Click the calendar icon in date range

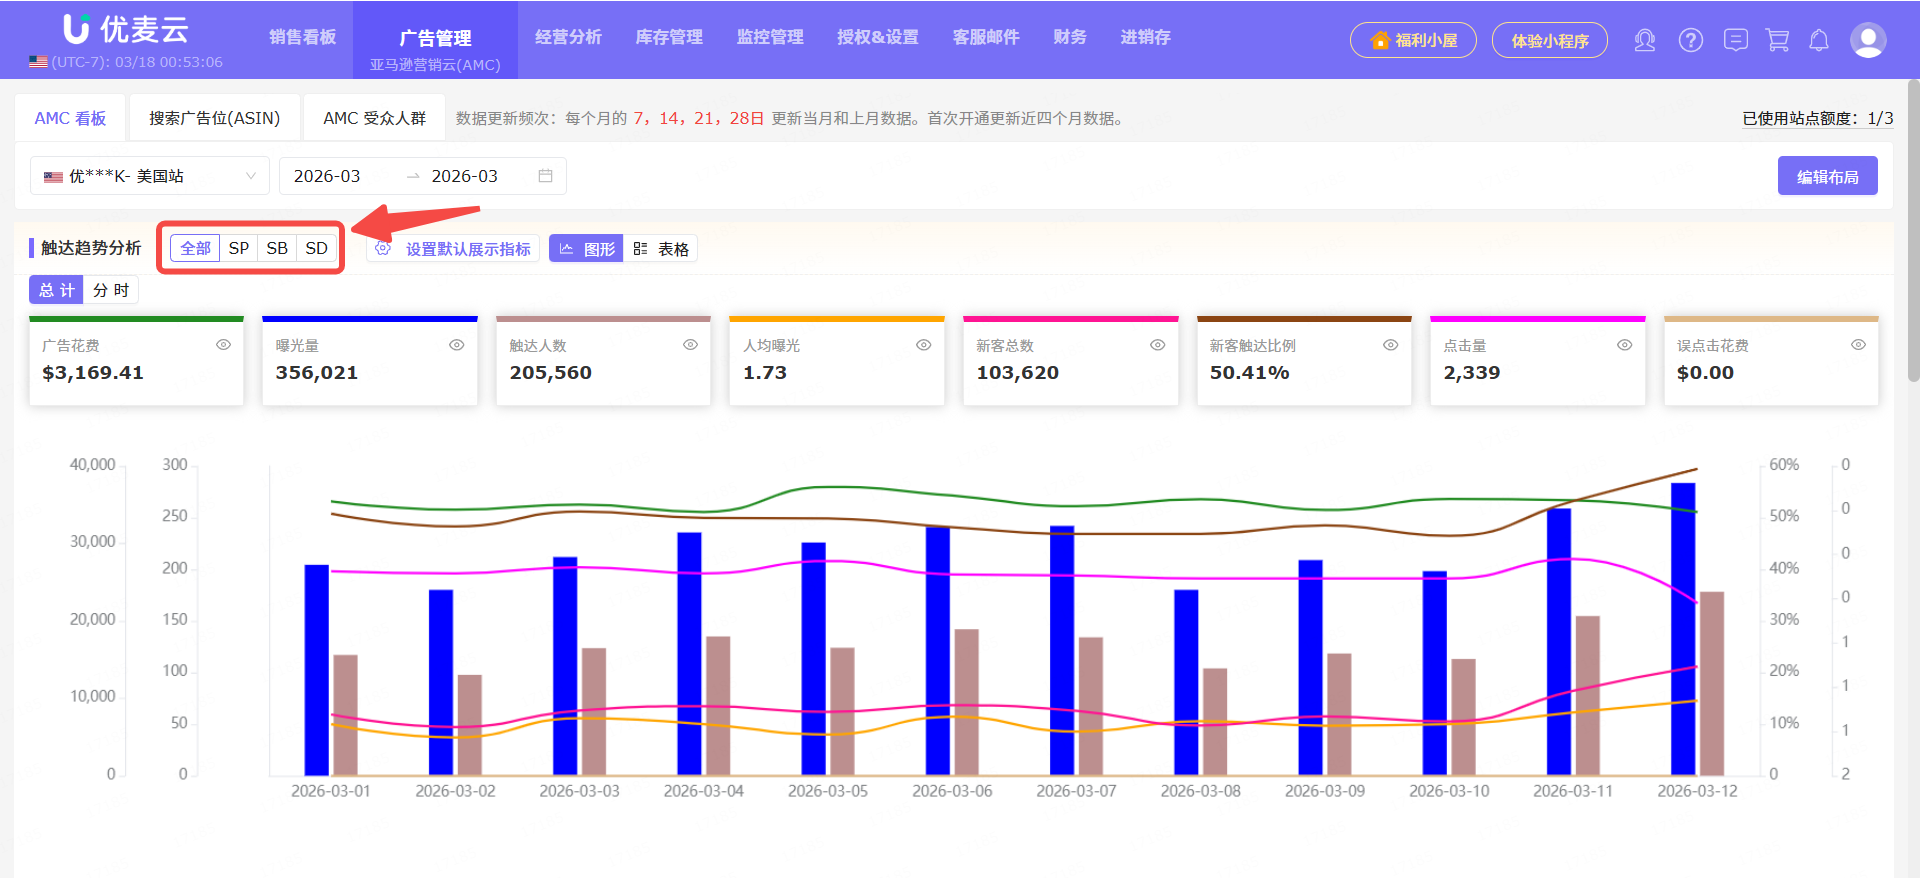click(545, 176)
